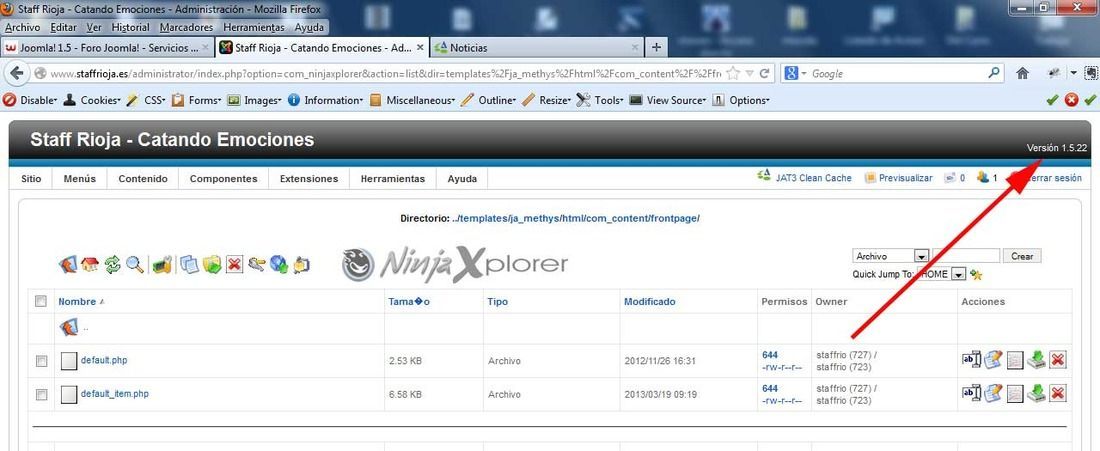Switch to Joomla! 1.5 Foro tab
The height and width of the screenshot is (451, 1100).
click(107, 48)
